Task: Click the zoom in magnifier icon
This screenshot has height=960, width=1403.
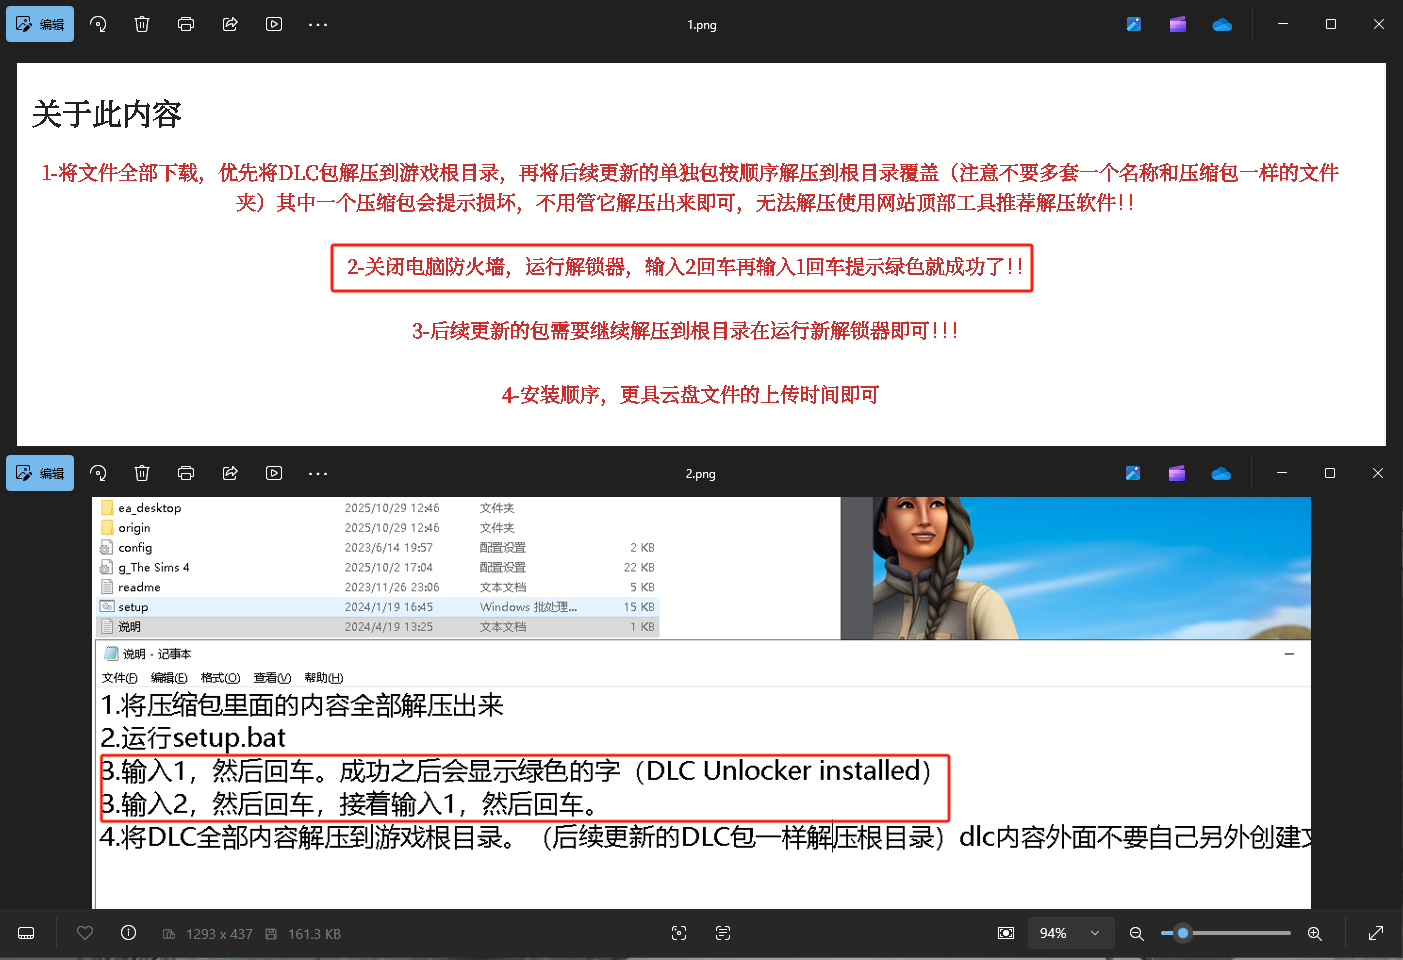Action: [1314, 933]
